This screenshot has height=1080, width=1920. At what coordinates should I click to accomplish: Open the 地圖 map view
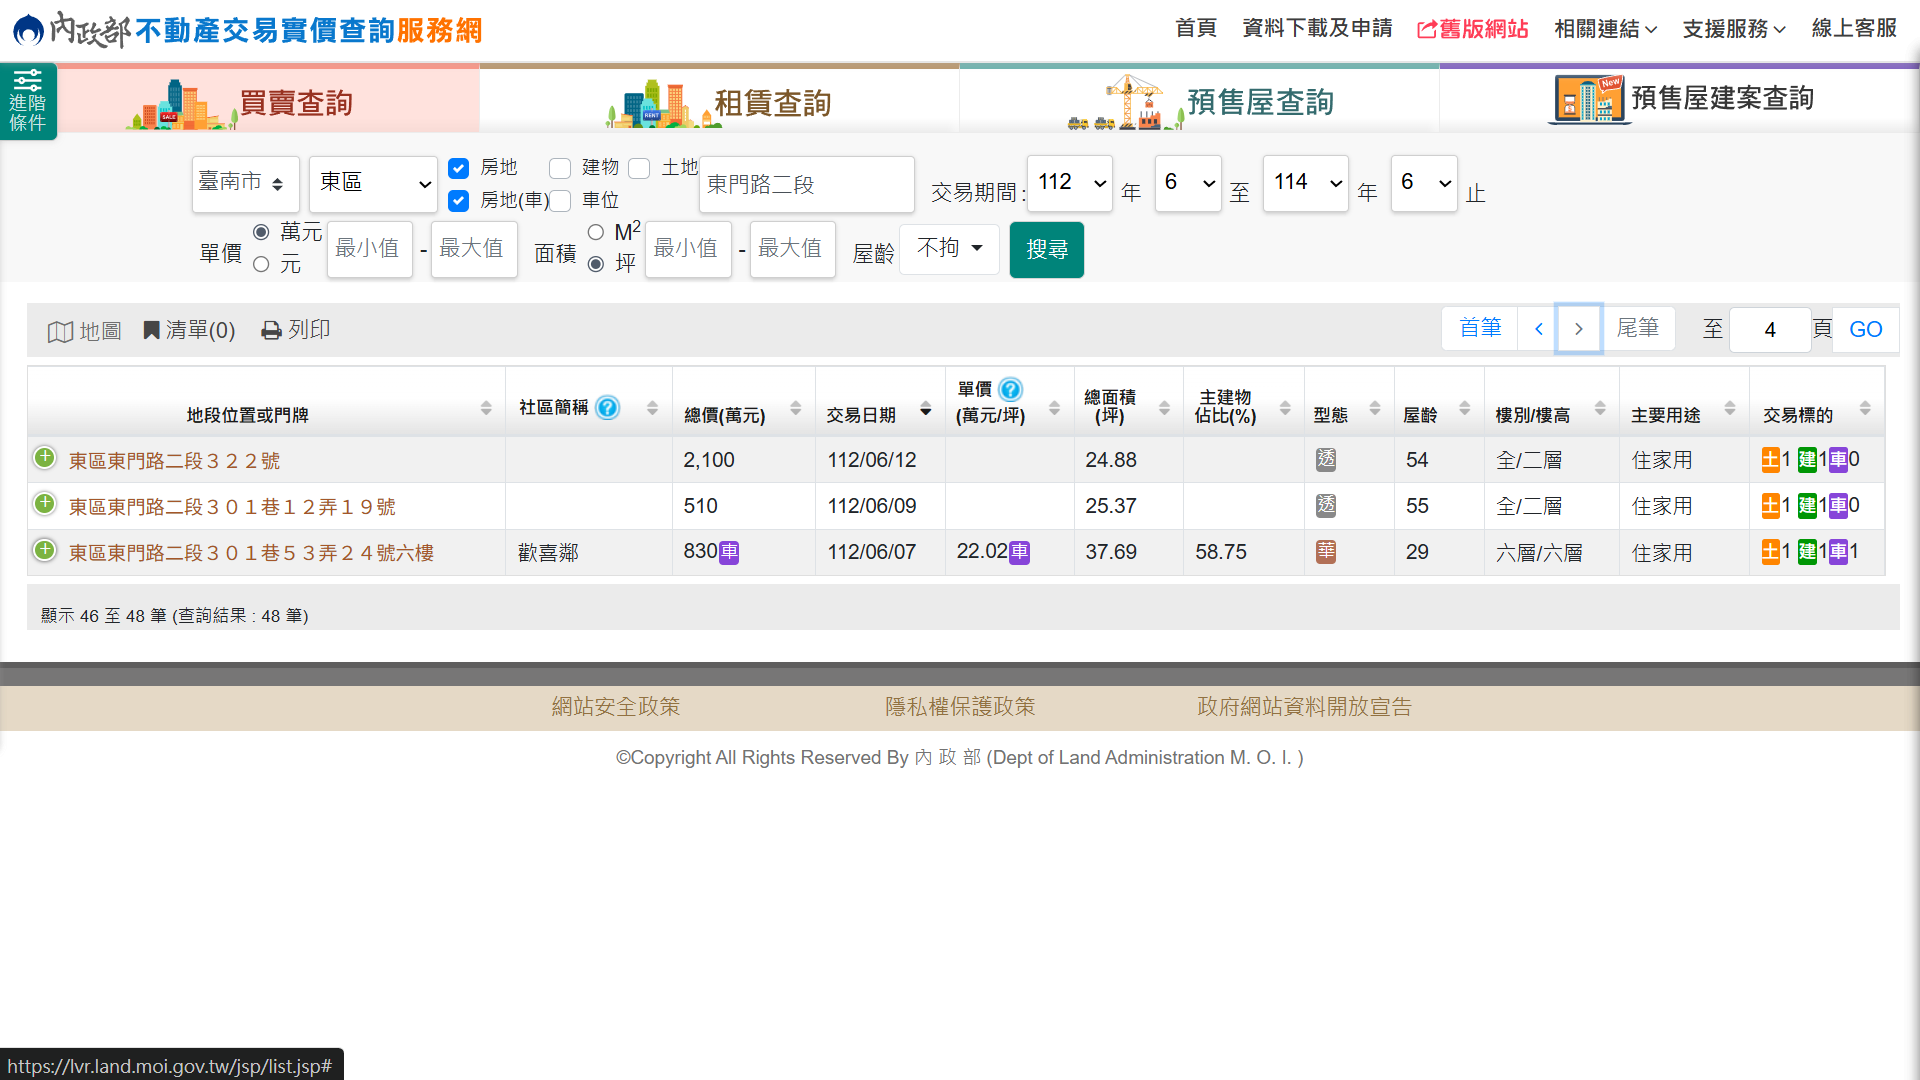point(85,331)
